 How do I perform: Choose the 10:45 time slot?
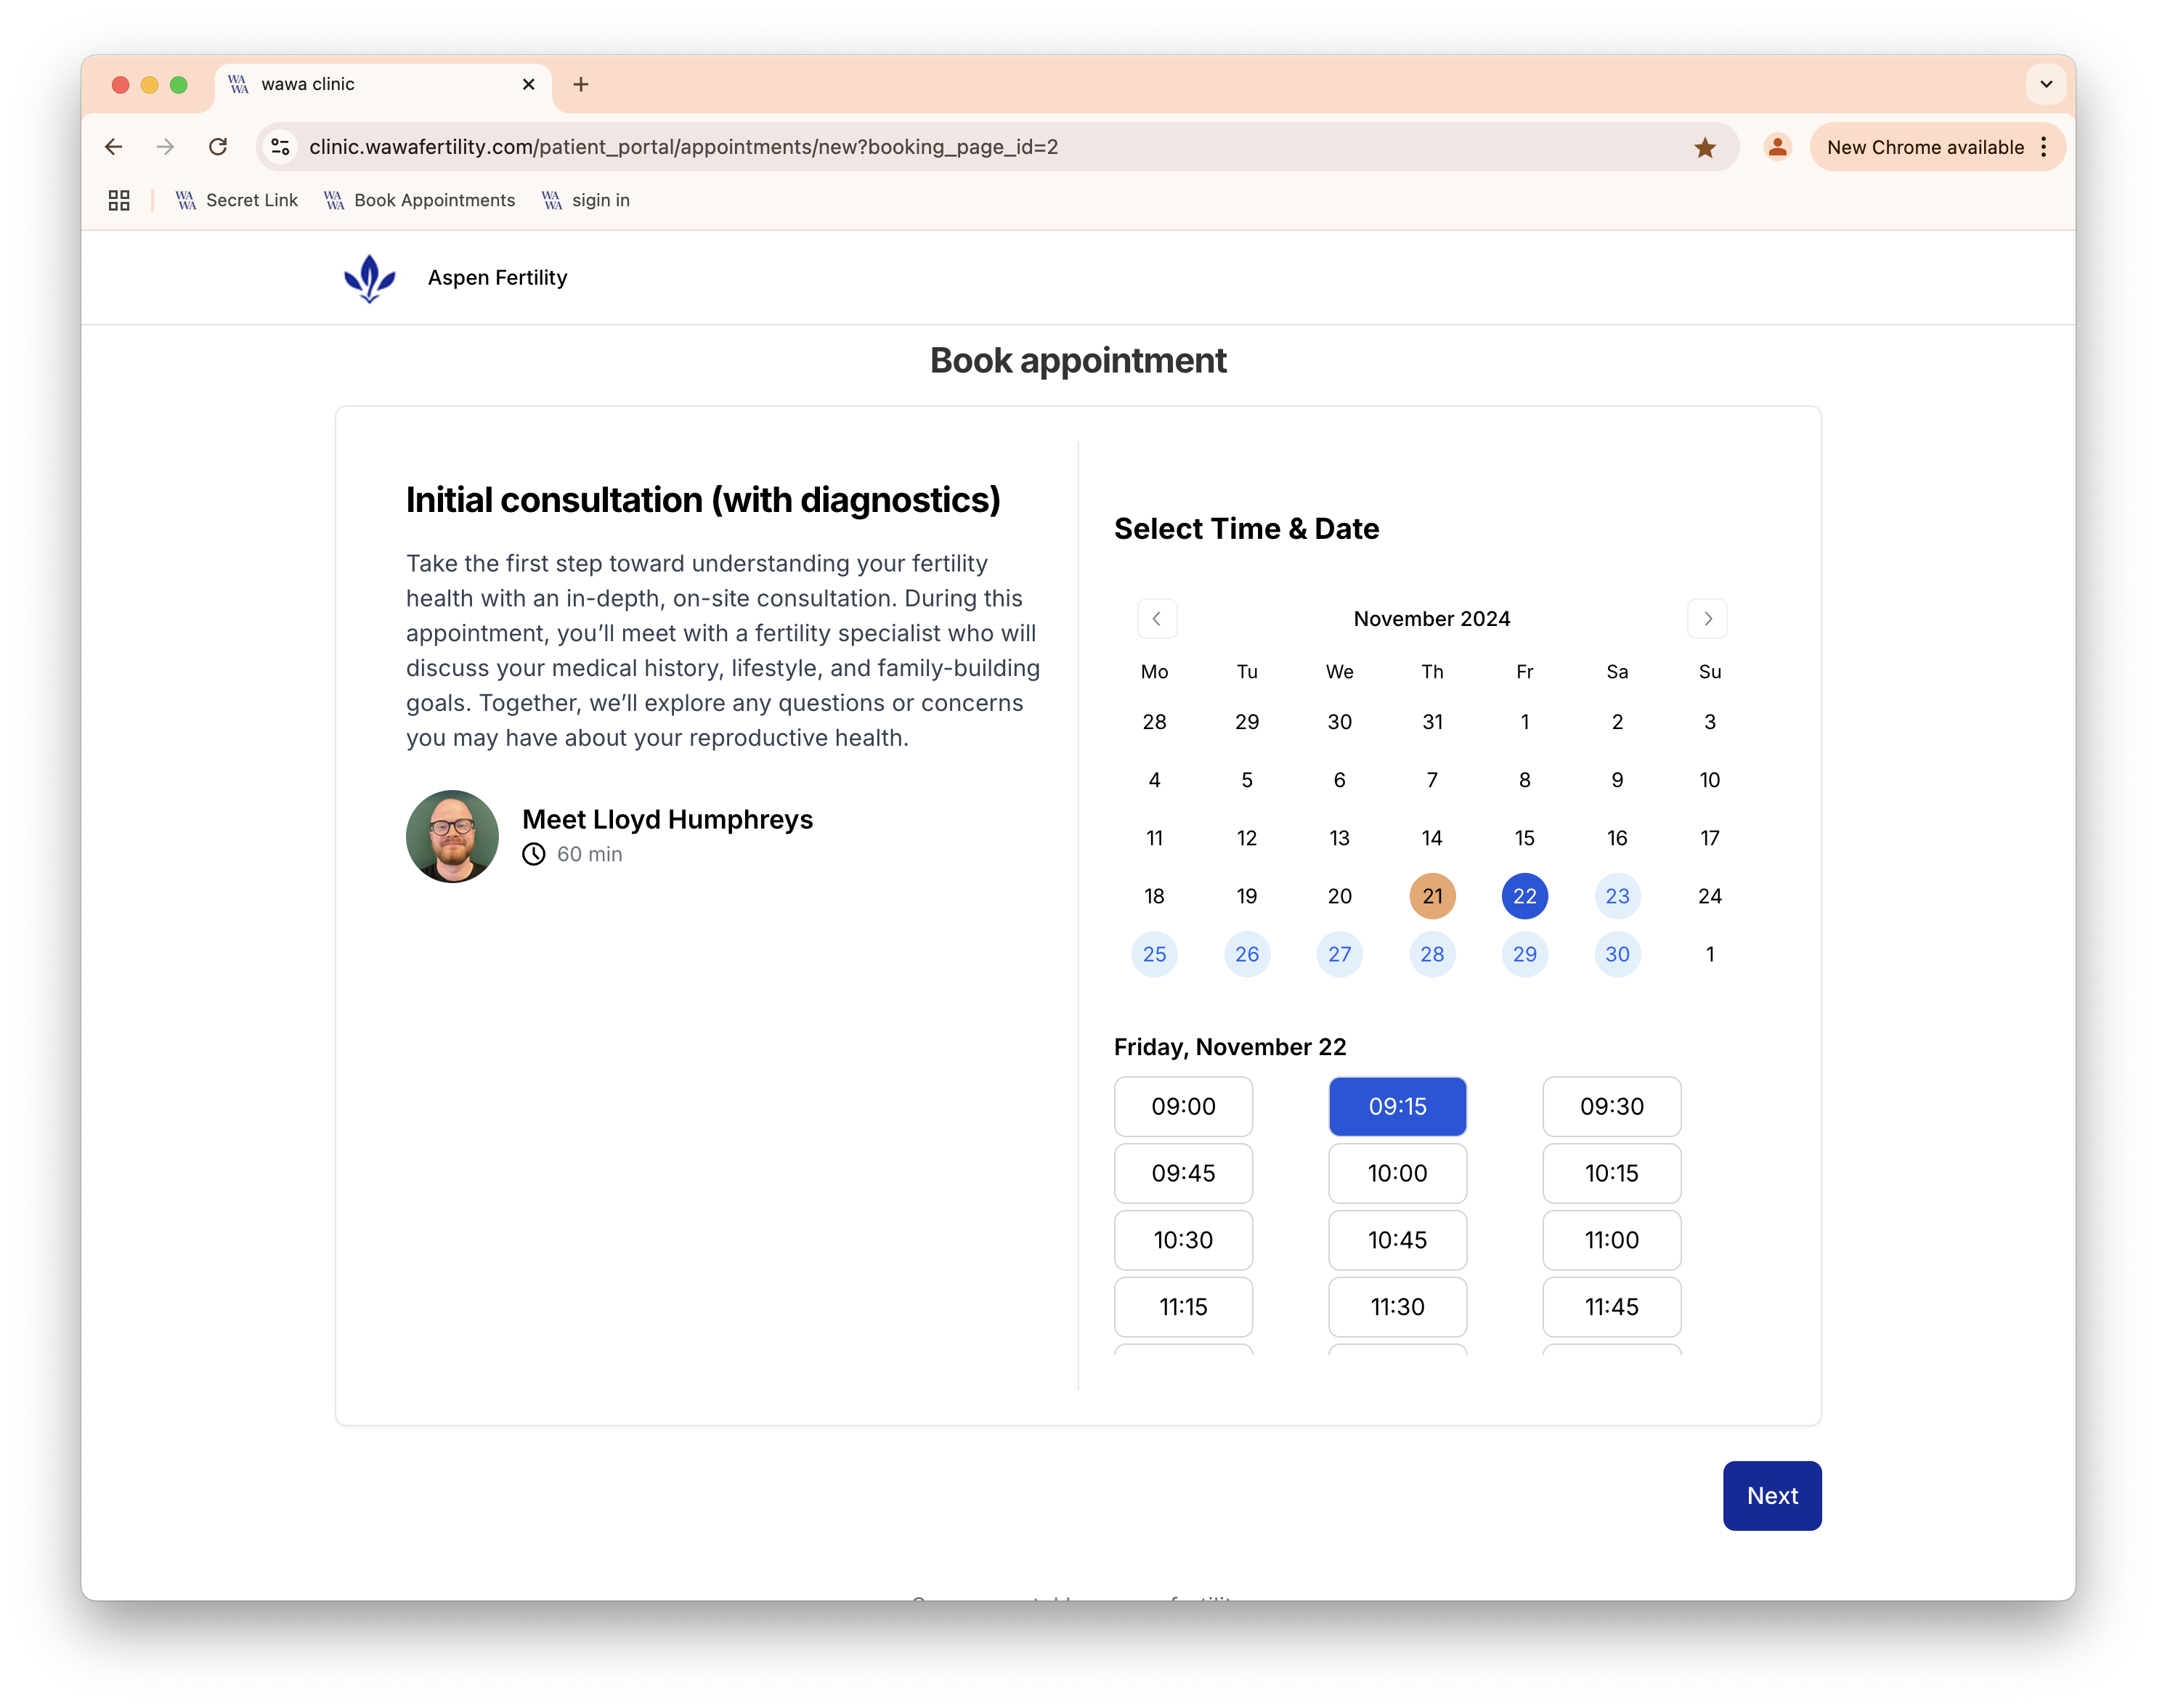(1397, 1240)
